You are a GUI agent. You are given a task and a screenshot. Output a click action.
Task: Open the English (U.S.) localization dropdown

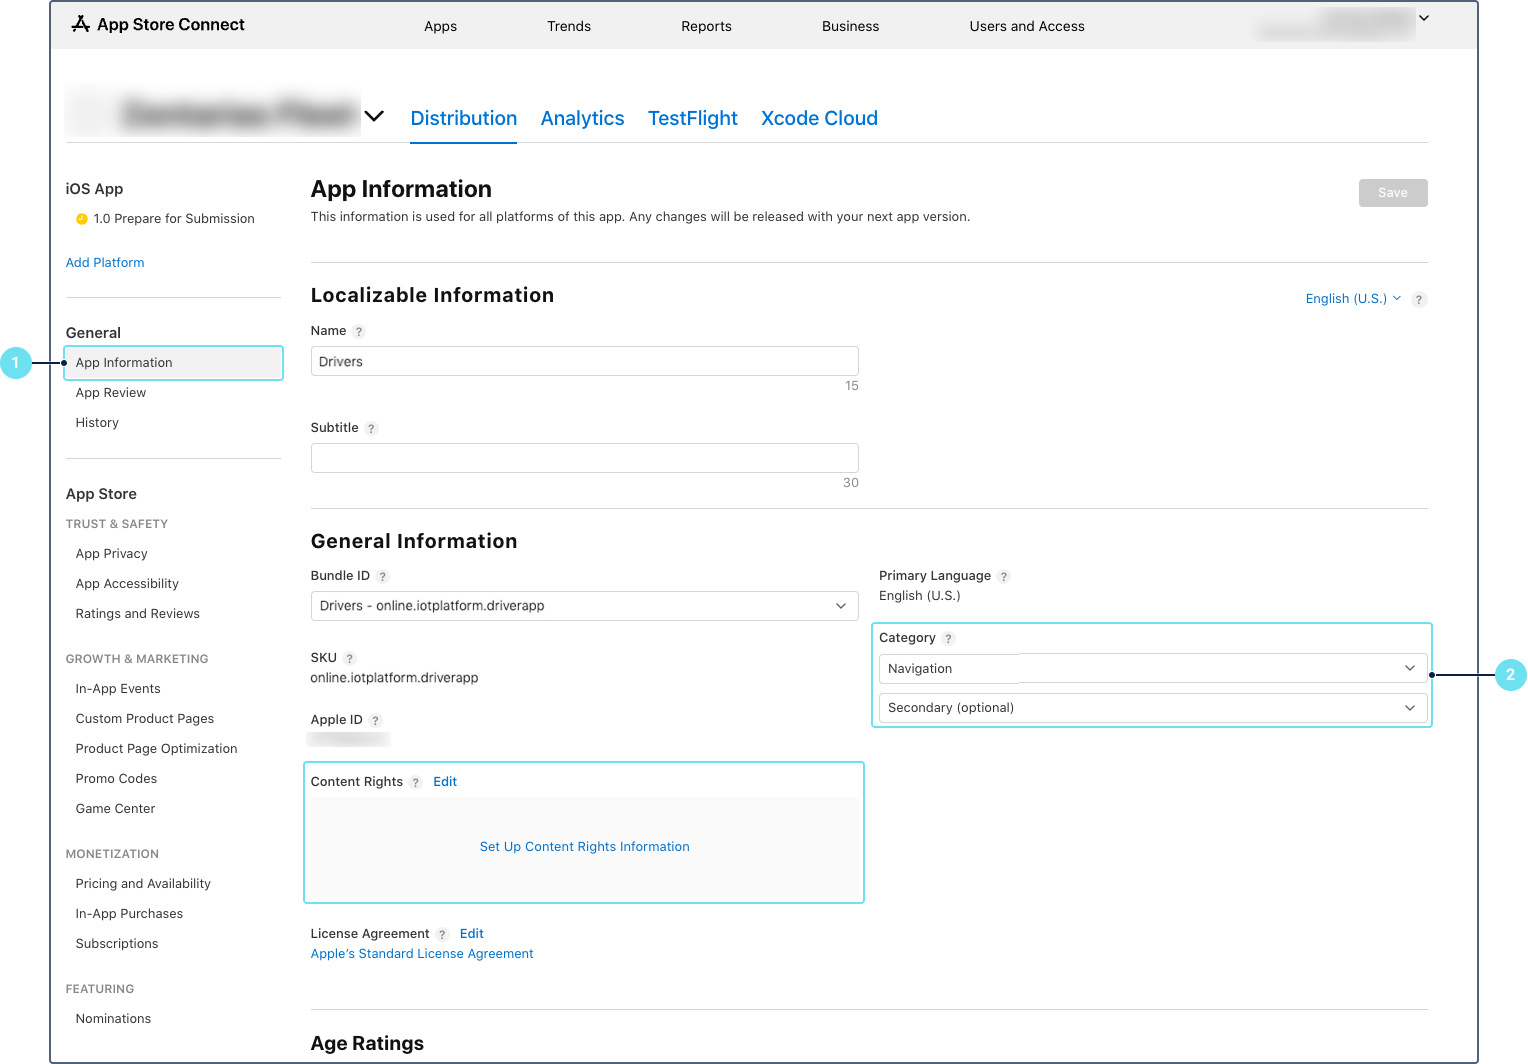pyautogui.click(x=1353, y=299)
